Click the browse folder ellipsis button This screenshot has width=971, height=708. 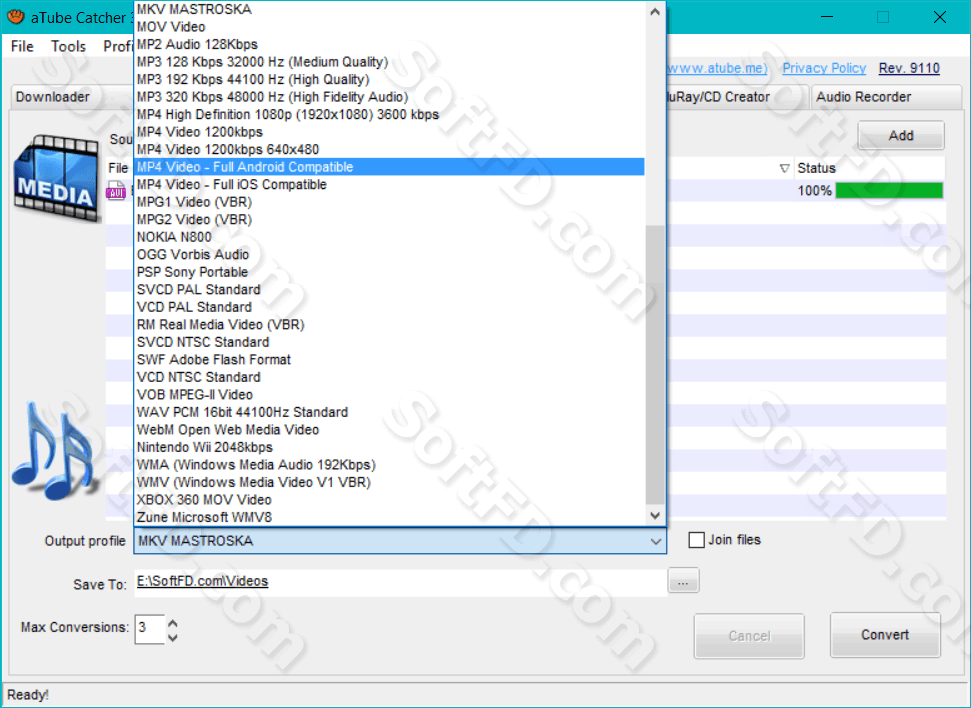click(683, 582)
